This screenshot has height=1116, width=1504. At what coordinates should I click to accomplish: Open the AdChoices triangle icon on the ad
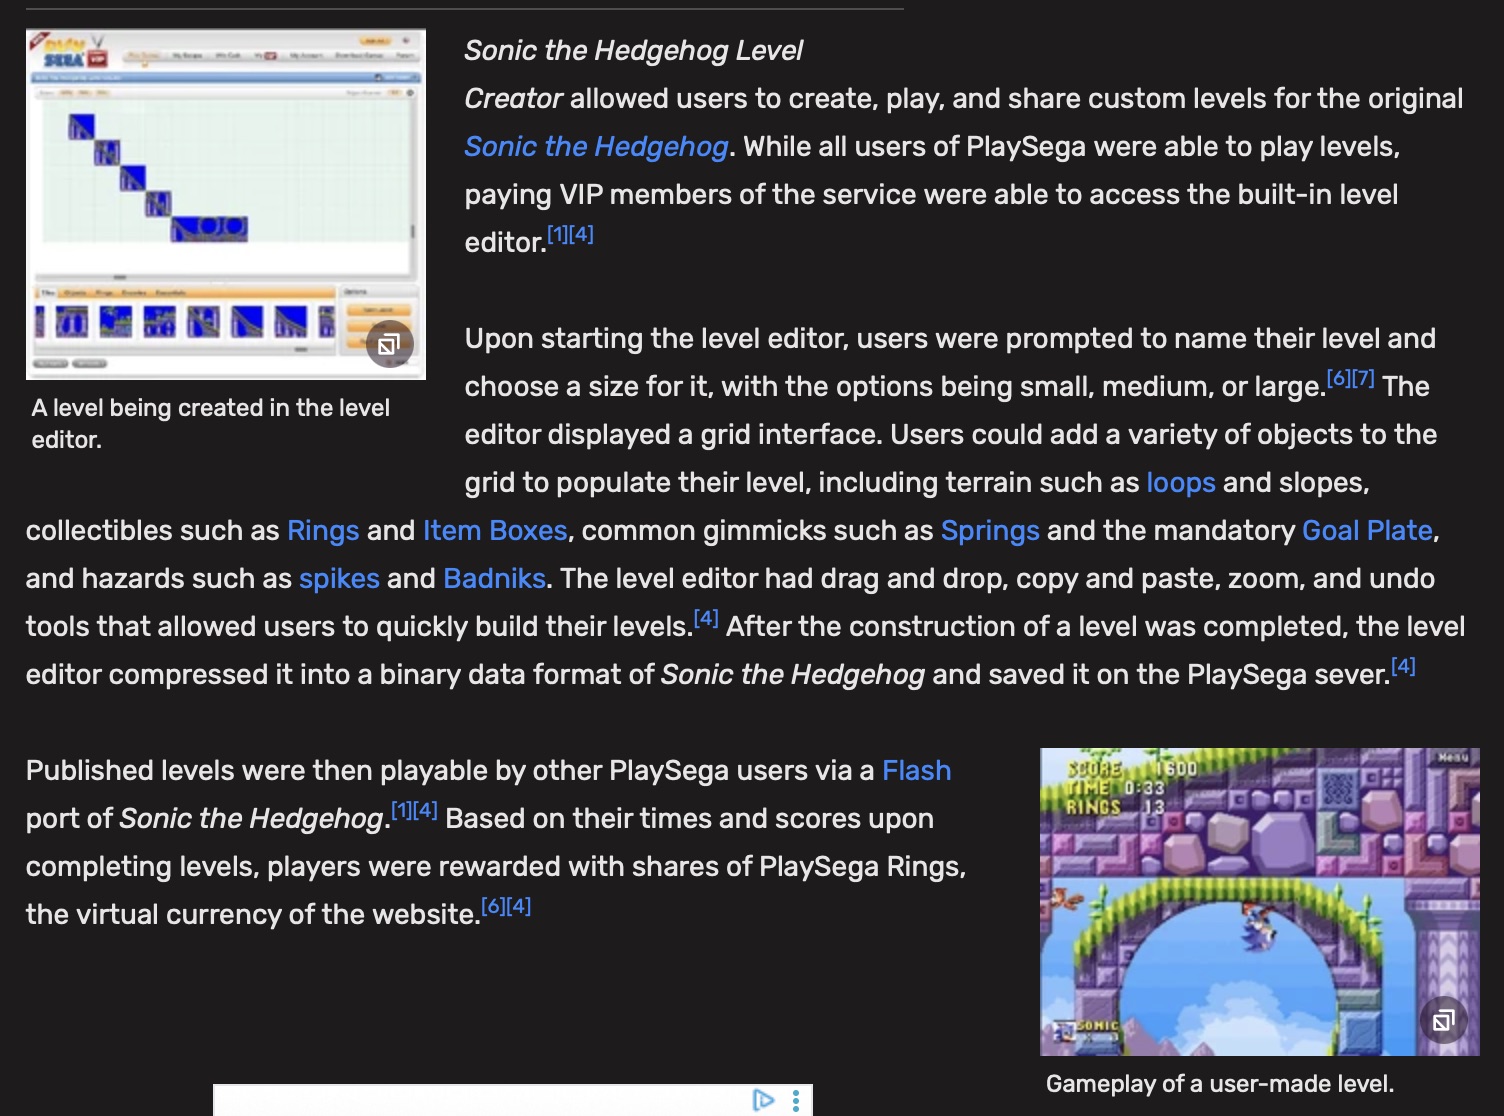tap(763, 1100)
